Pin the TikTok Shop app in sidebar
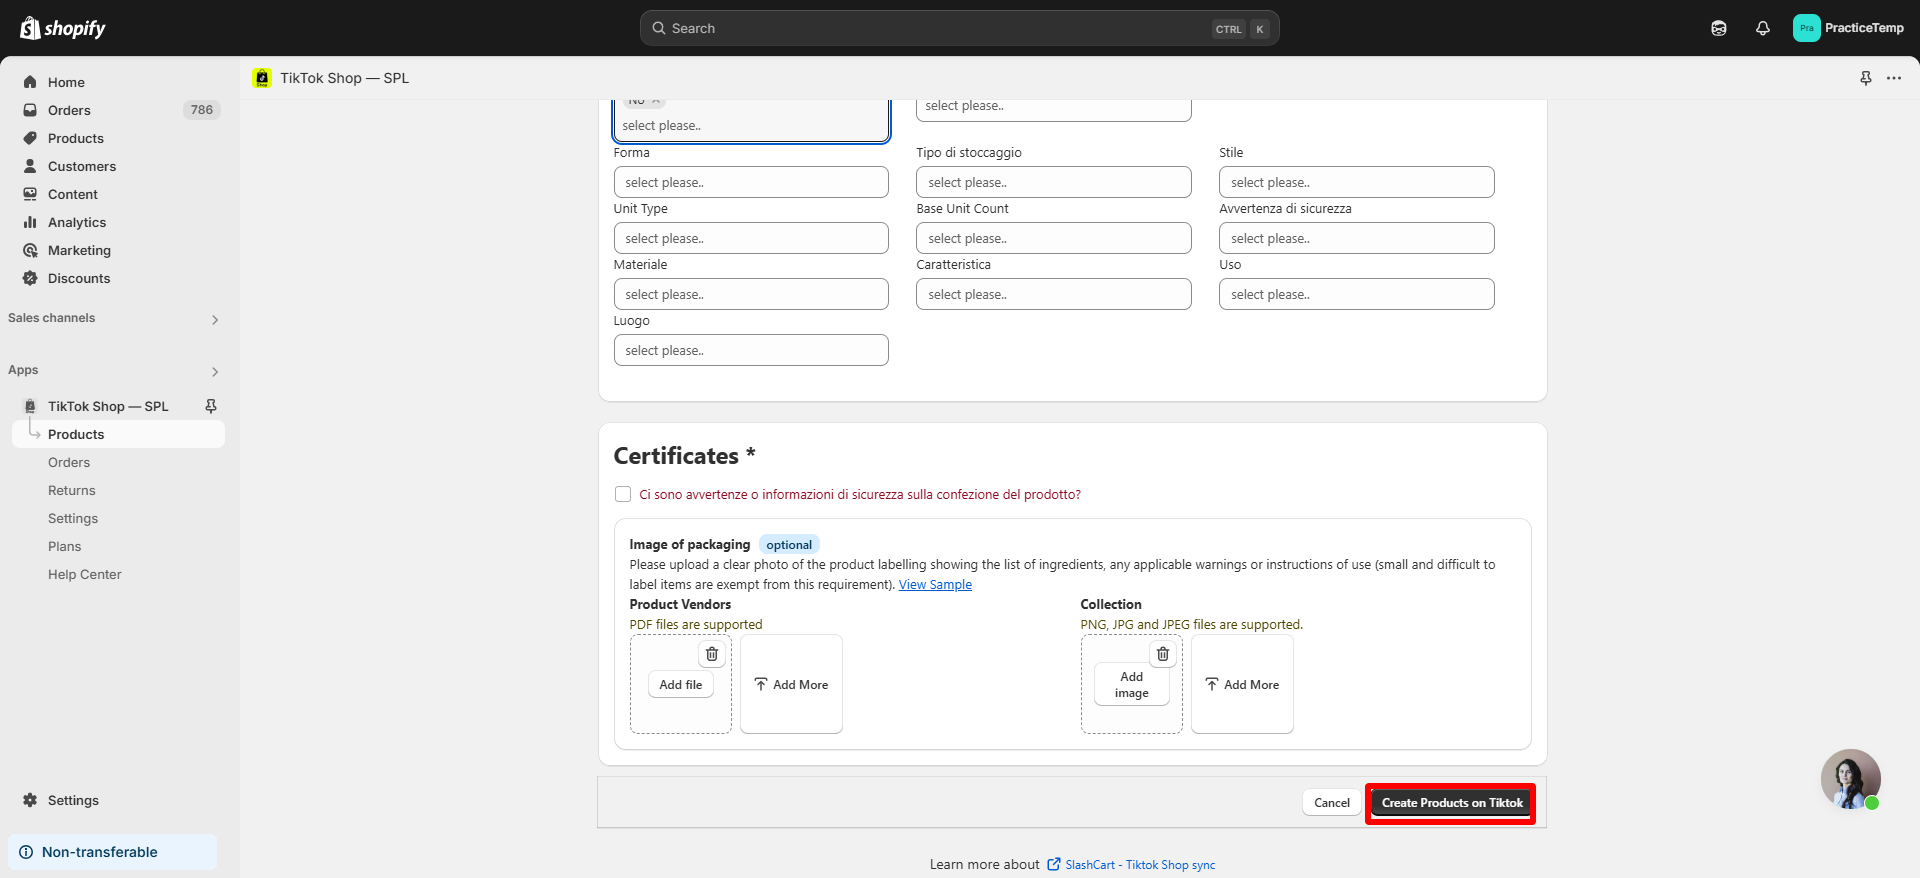Screen dimensions: 1920x878 point(211,406)
